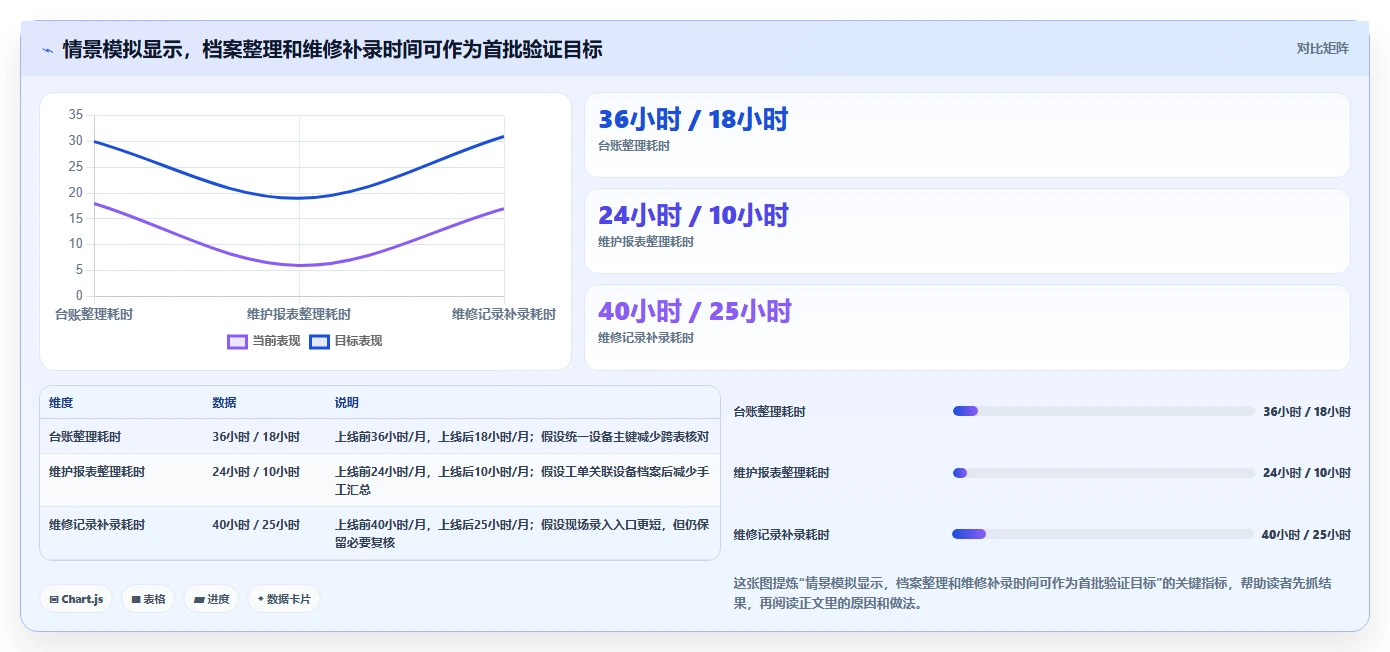Click progress value 24小时 / 10小时
The height and width of the screenshot is (652, 1390).
pyautogui.click(x=1307, y=473)
